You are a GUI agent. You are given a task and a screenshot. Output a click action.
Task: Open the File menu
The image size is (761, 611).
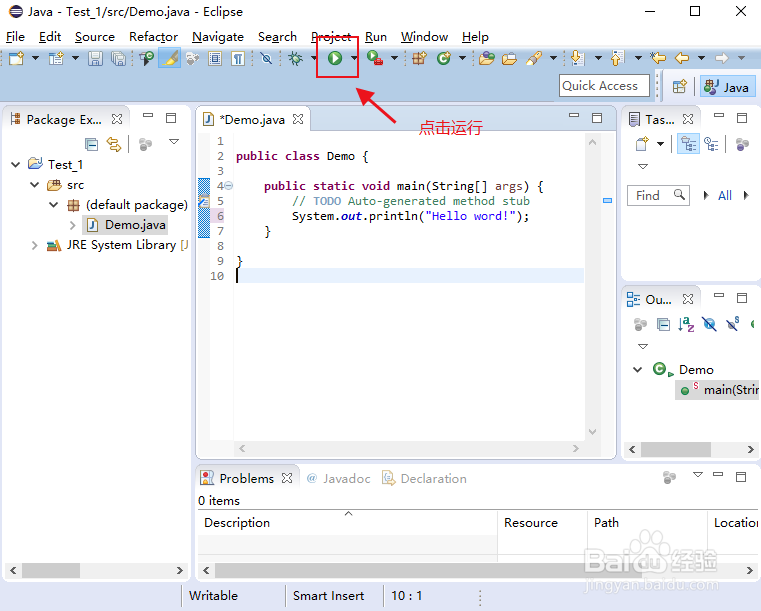[x=15, y=37]
